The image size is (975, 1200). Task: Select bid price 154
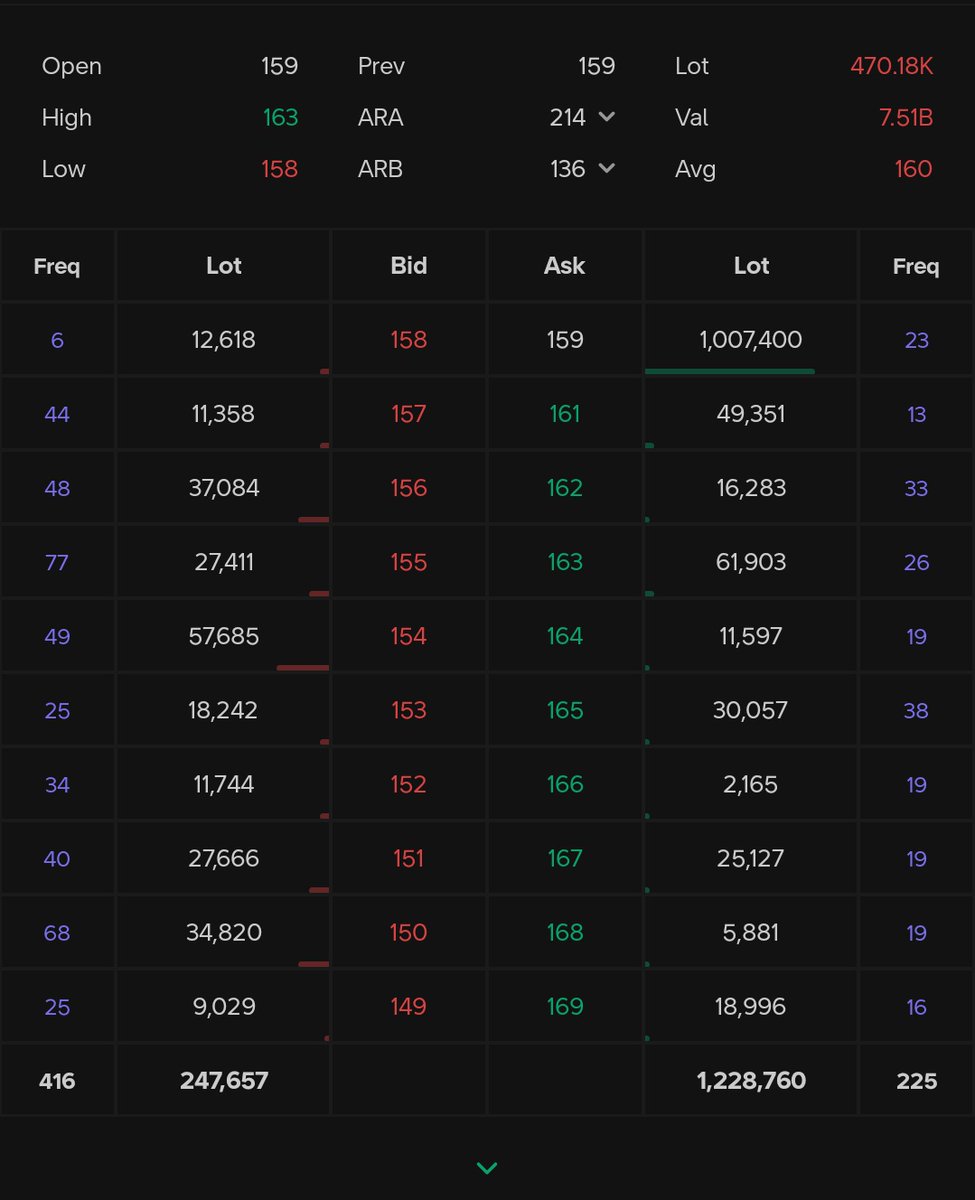click(409, 636)
